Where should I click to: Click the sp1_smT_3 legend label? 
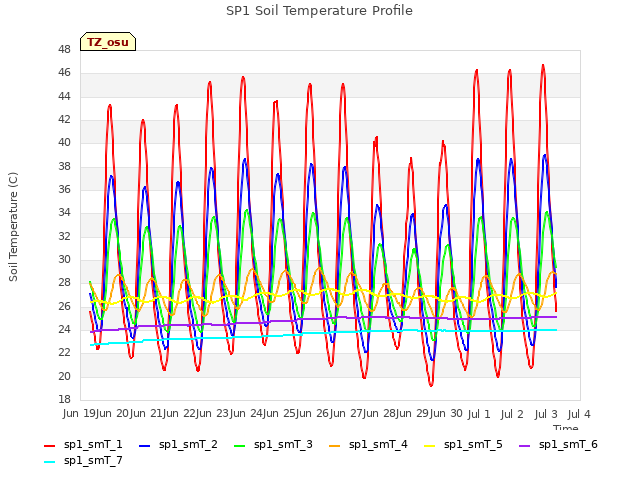283,444
